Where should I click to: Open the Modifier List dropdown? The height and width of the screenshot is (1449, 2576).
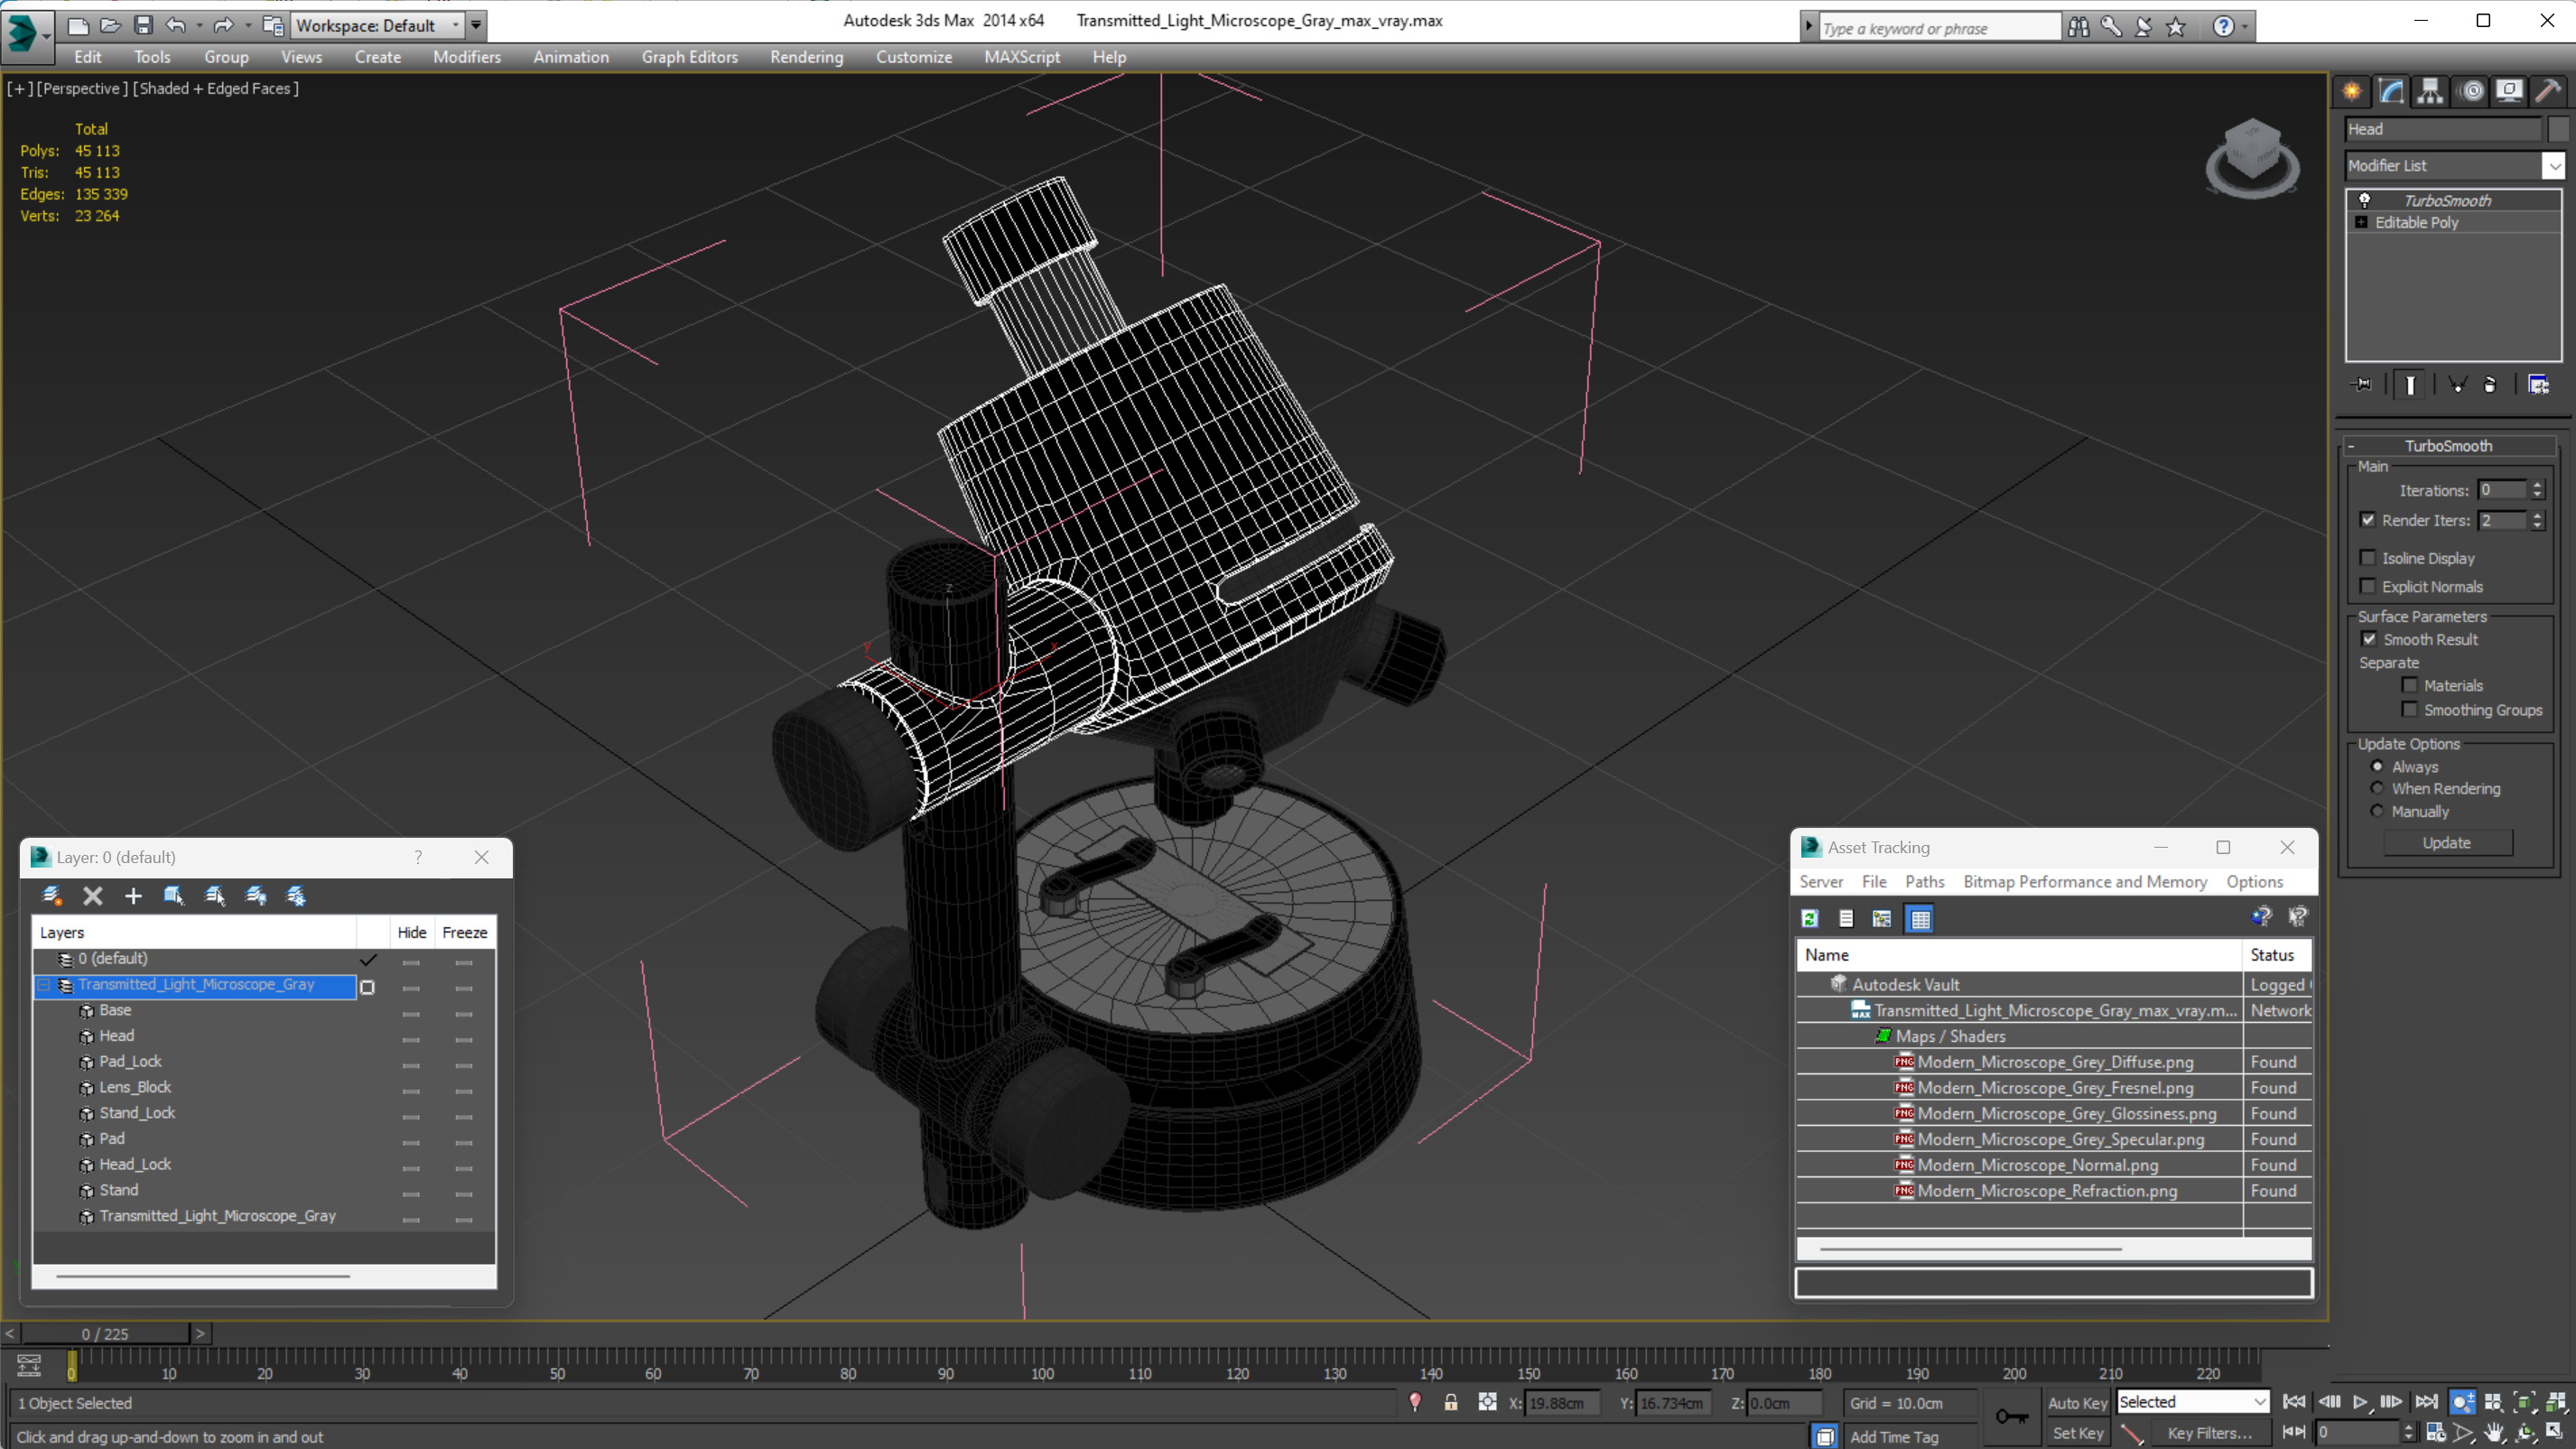coord(2553,165)
